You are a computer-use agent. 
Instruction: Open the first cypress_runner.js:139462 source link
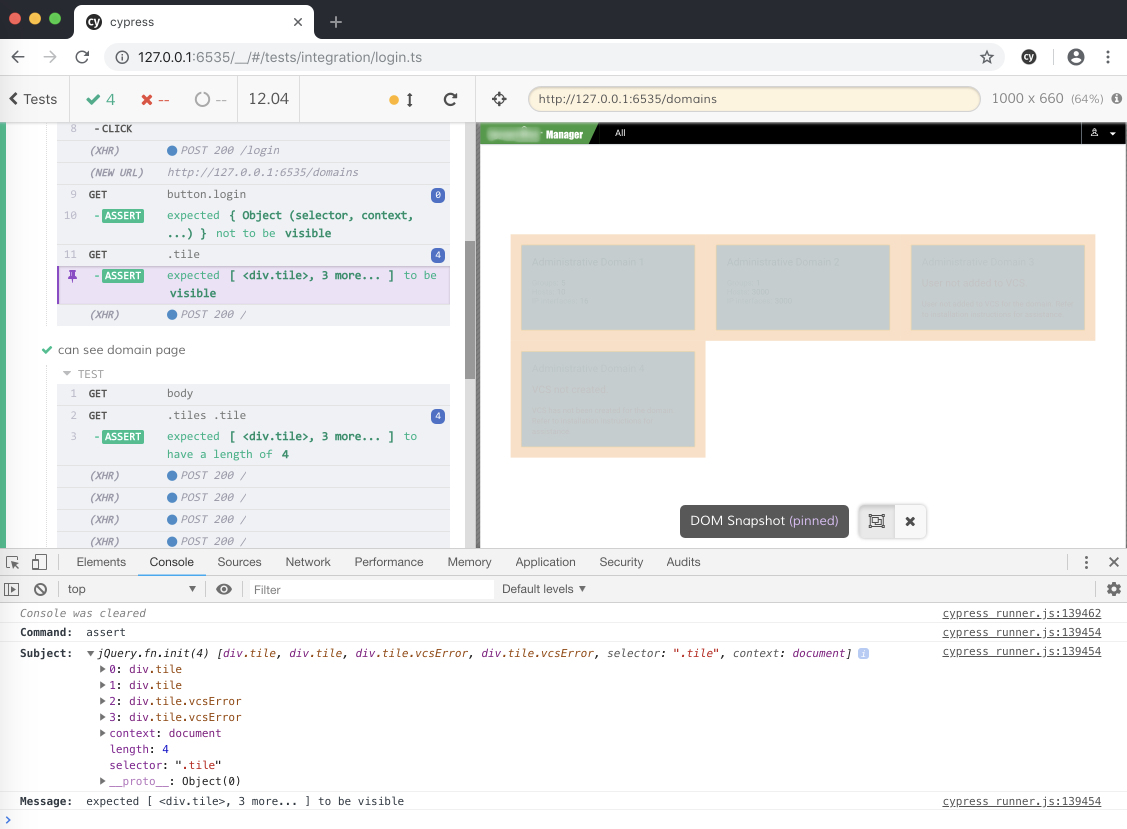[x=1021, y=614]
